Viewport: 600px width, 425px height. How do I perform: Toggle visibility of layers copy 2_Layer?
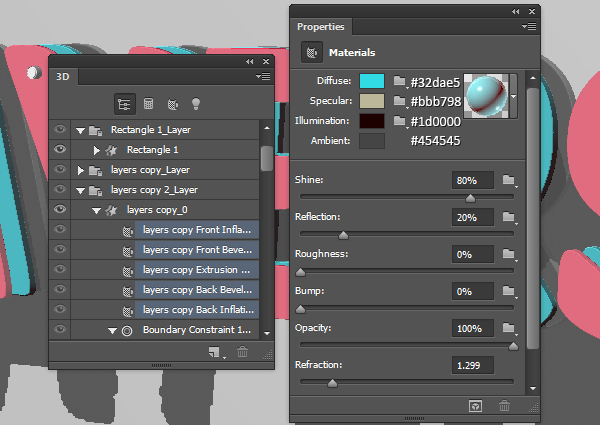pos(60,189)
